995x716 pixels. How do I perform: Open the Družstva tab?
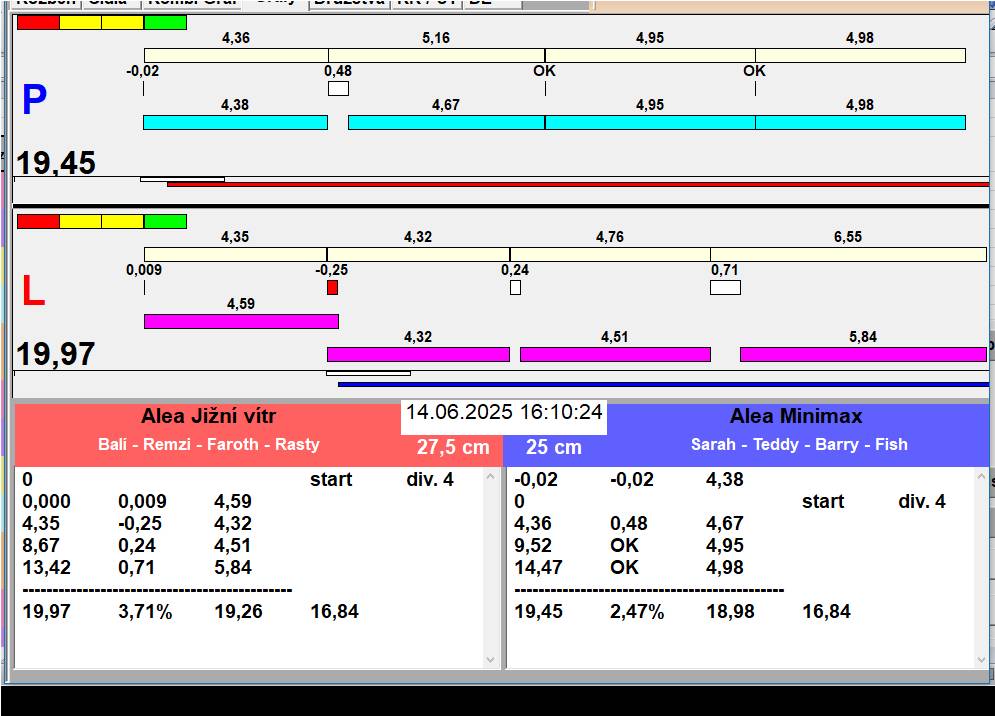pos(348,3)
